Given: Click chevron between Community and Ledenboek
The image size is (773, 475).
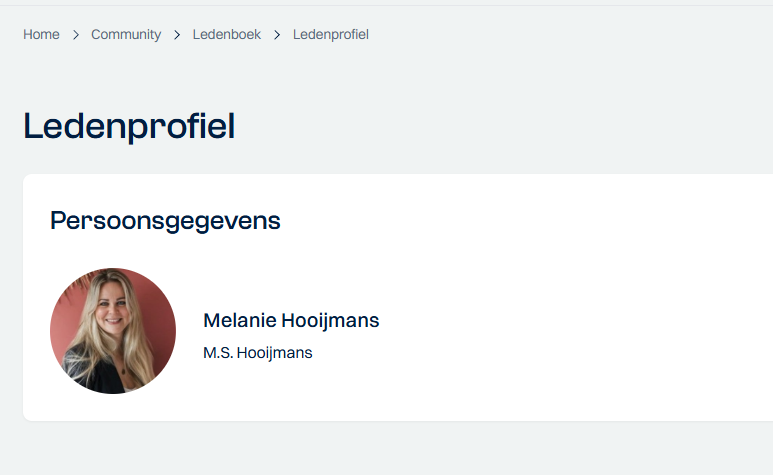Looking at the screenshot, I should click(177, 35).
